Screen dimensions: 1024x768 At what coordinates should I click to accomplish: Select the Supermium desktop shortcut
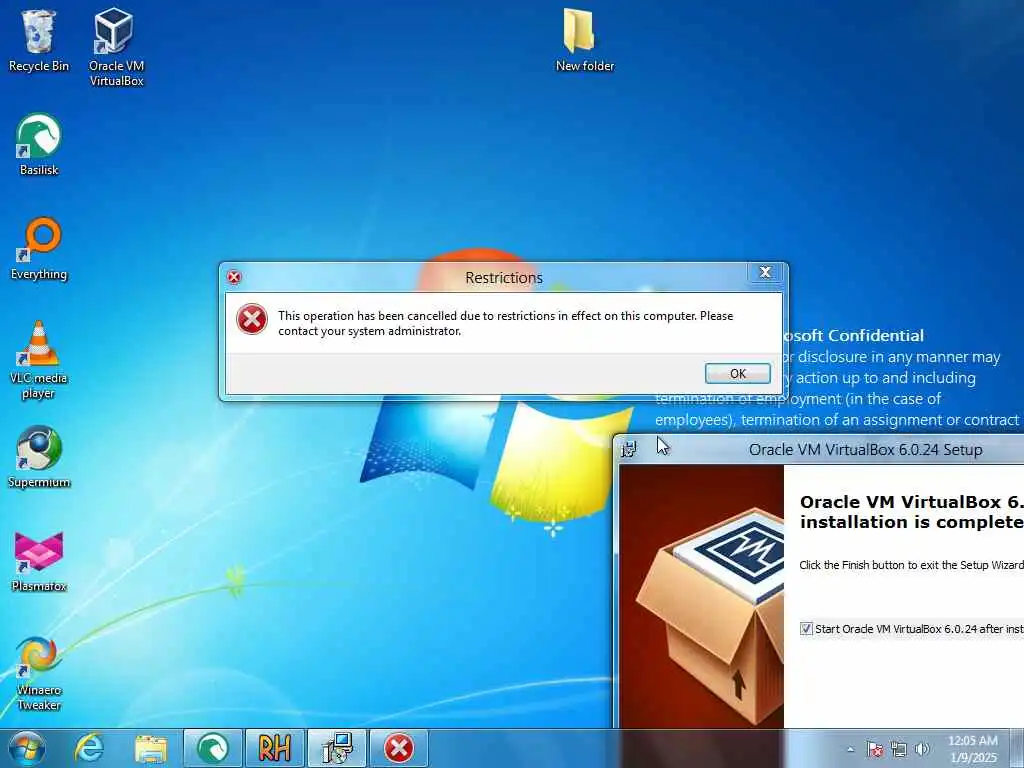point(39,457)
